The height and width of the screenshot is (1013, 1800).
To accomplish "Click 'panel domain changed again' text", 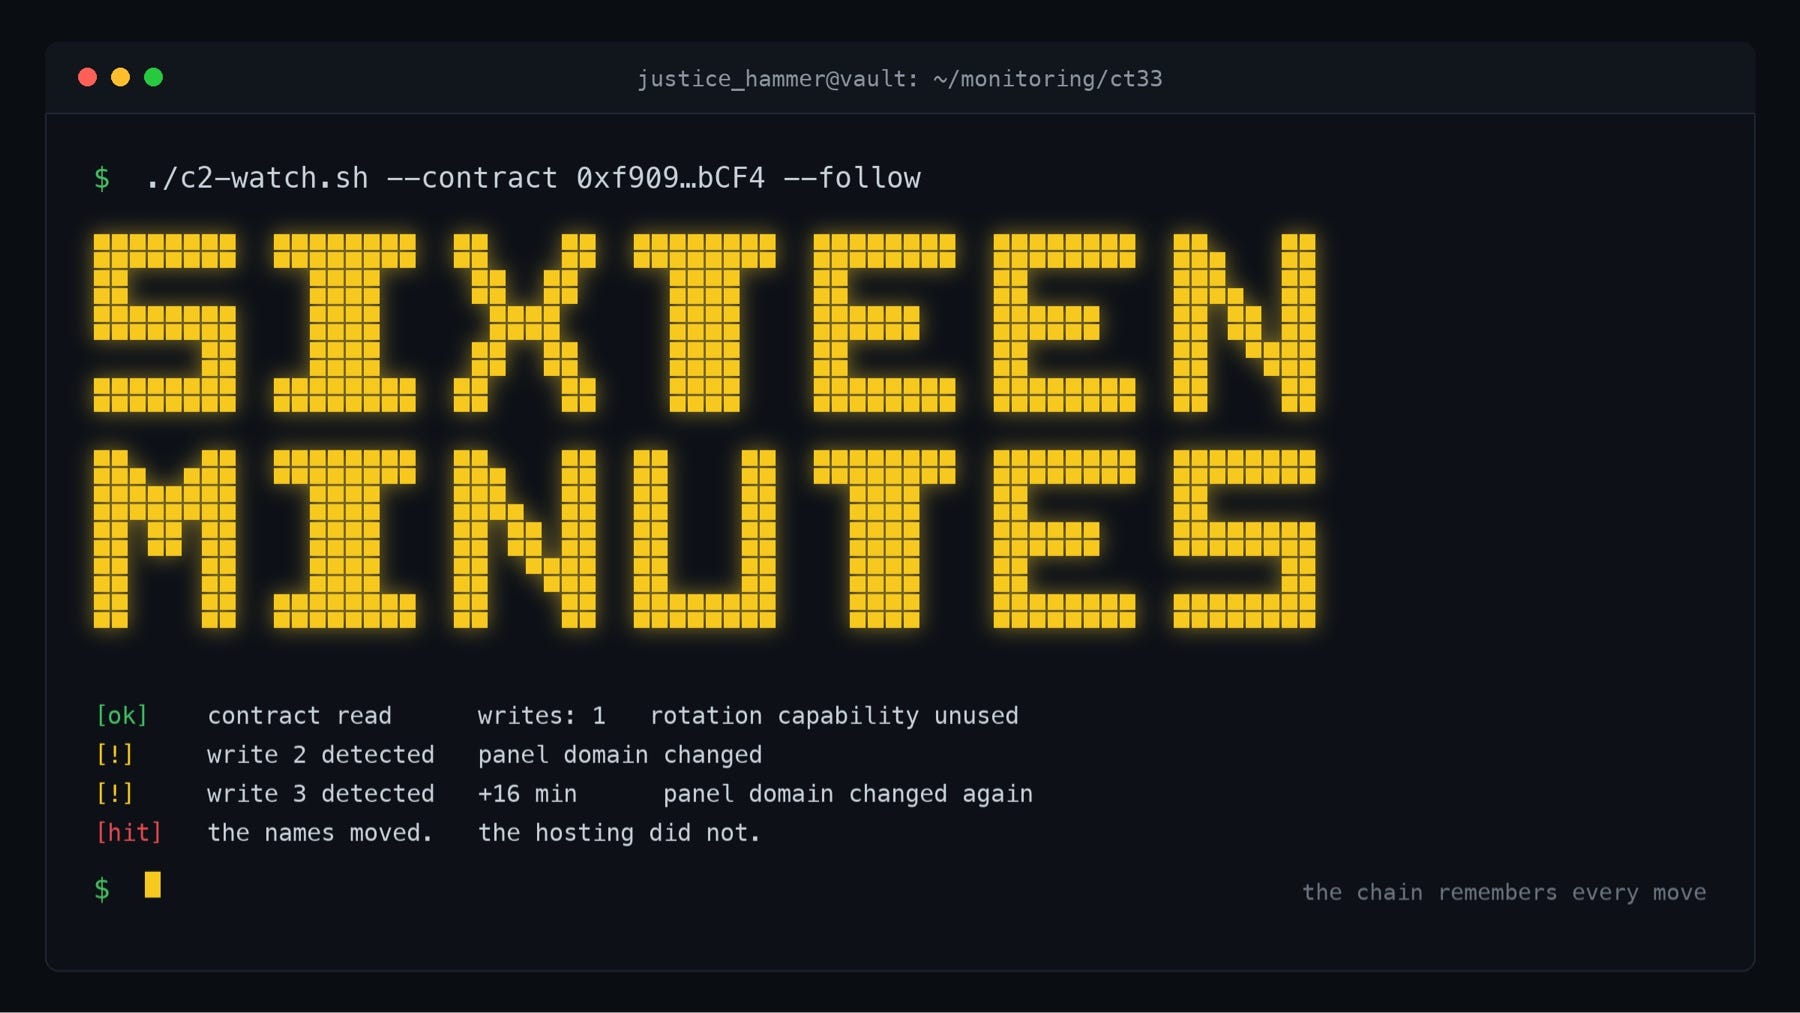I will [848, 794].
